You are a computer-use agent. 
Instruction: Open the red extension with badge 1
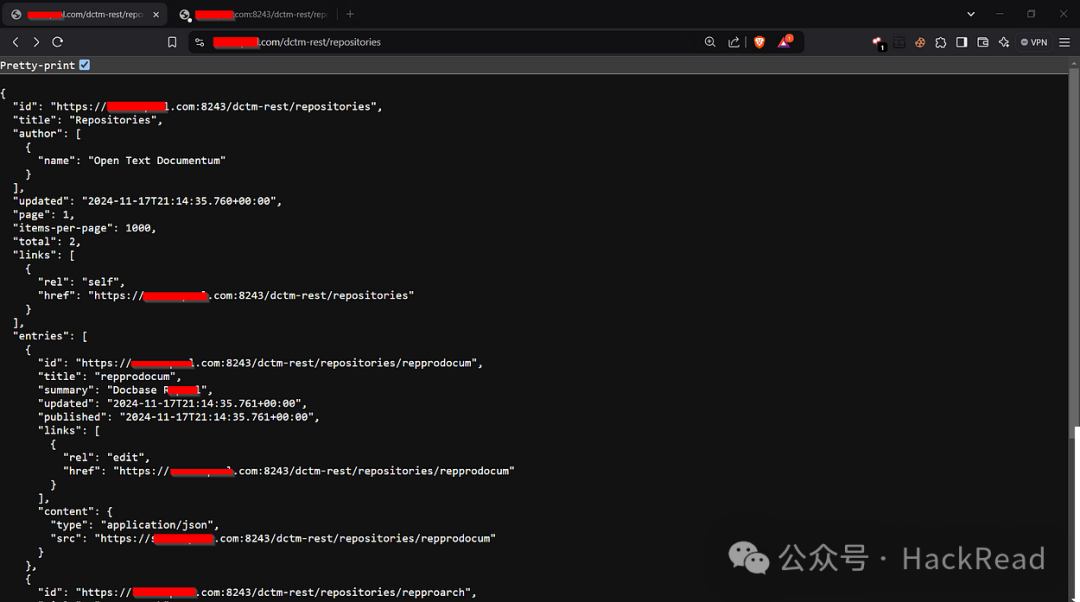(x=878, y=43)
